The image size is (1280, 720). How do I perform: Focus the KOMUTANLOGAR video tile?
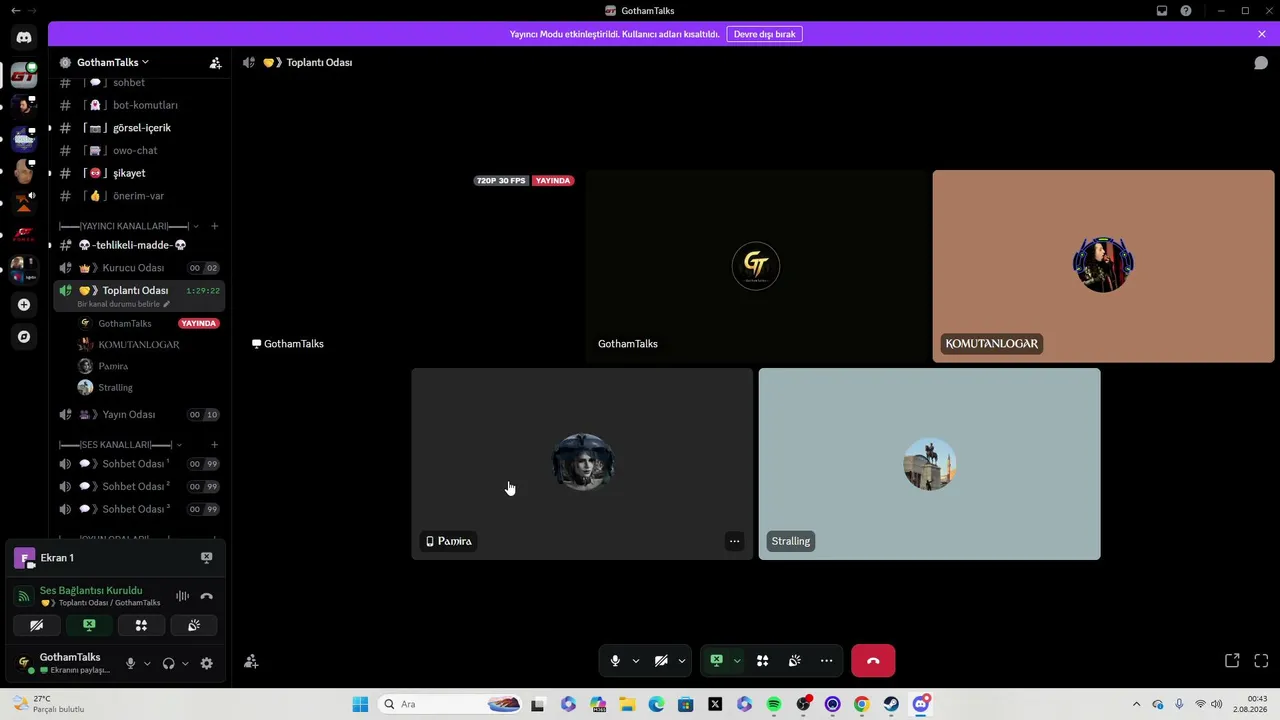(x=1103, y=266)
